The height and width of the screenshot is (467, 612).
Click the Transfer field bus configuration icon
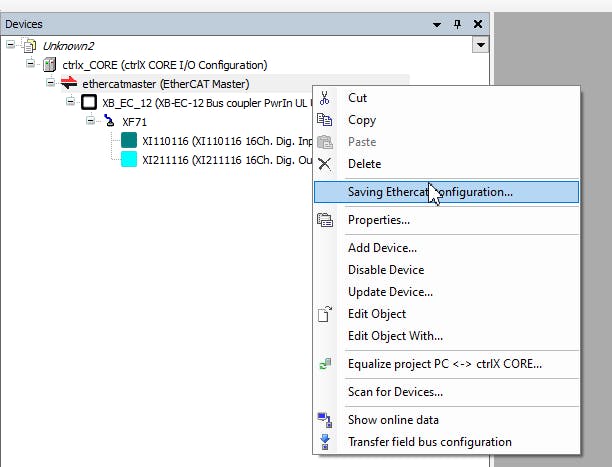point(324,442)
